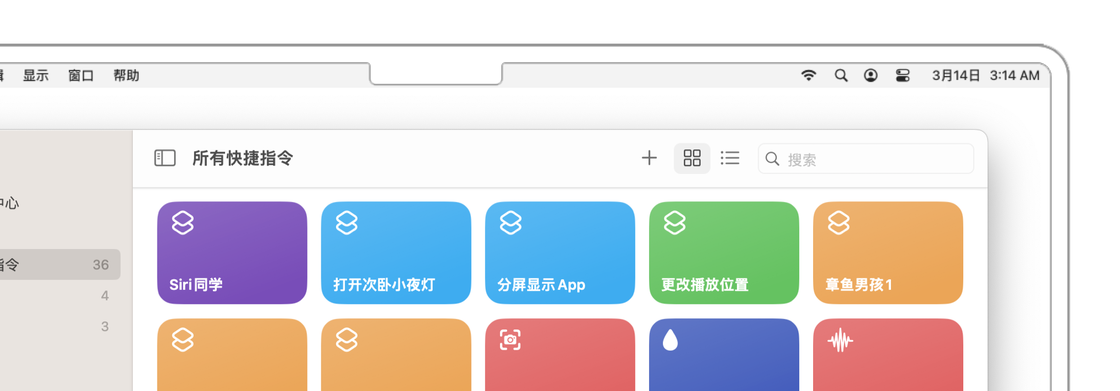Click layers icon on 更改播放位置 card

(x=675, y=223)
